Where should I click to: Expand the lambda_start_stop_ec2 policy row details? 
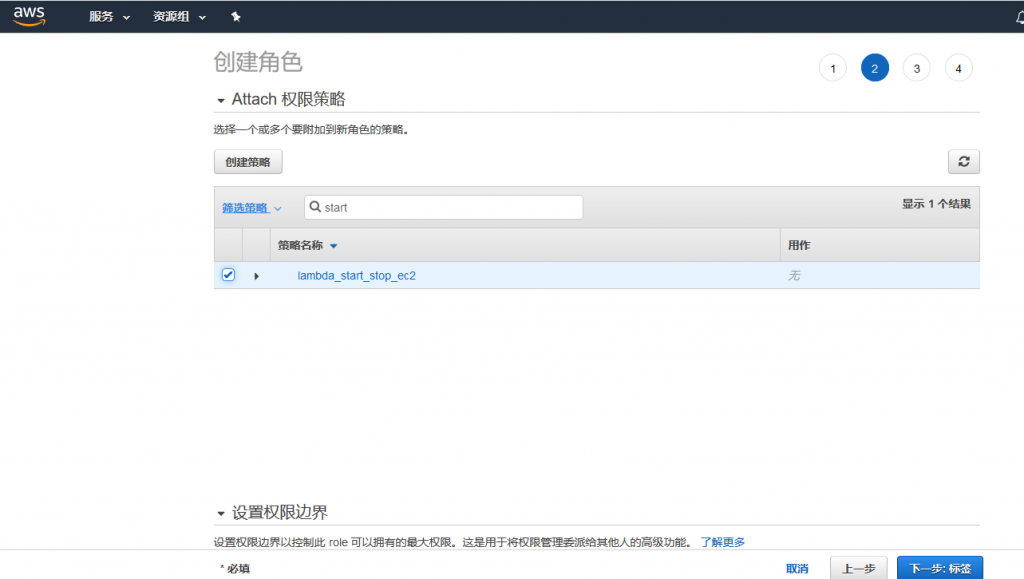(x=256, y=276)
